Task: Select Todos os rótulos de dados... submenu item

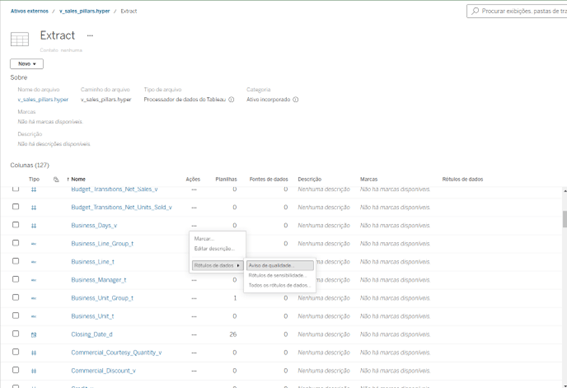Action: point(279,285)
